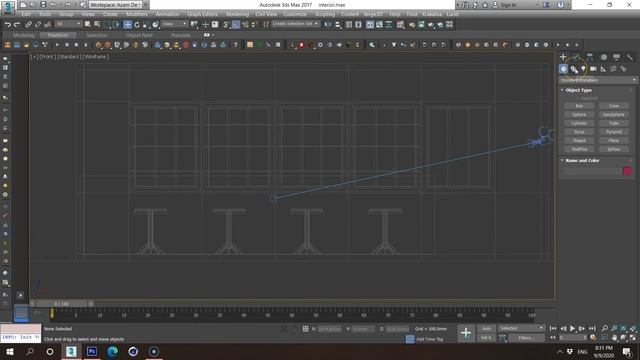Click the time slider handle

[x=61, y=304]
